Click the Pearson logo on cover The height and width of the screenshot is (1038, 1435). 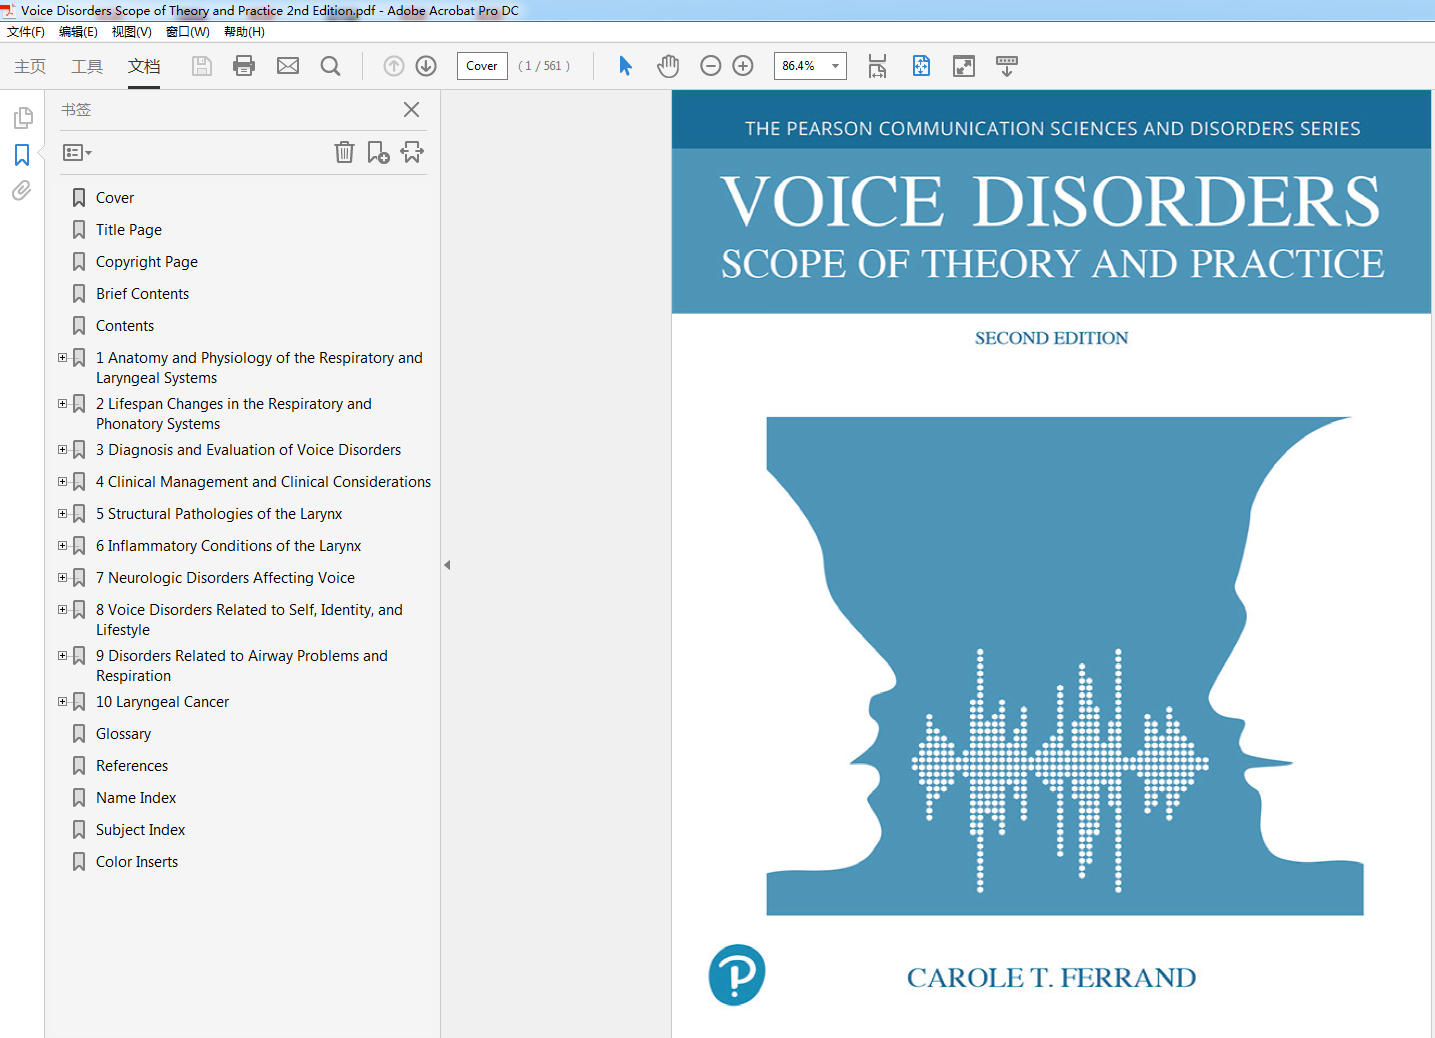(x=737, y=975)
